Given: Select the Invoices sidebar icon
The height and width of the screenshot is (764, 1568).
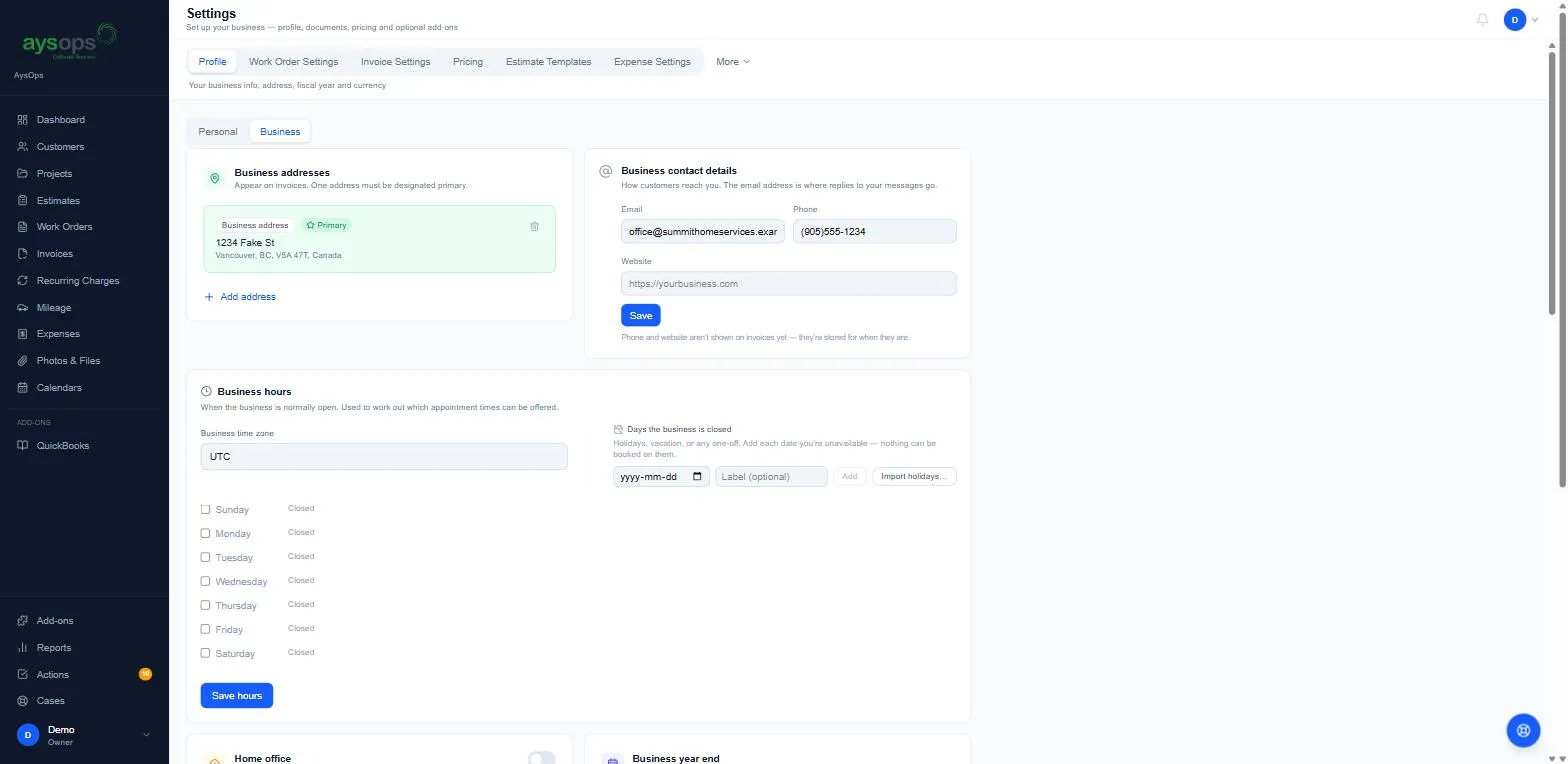Looking at the screenshot, I should pyautogui.click(x=23, y=254).
